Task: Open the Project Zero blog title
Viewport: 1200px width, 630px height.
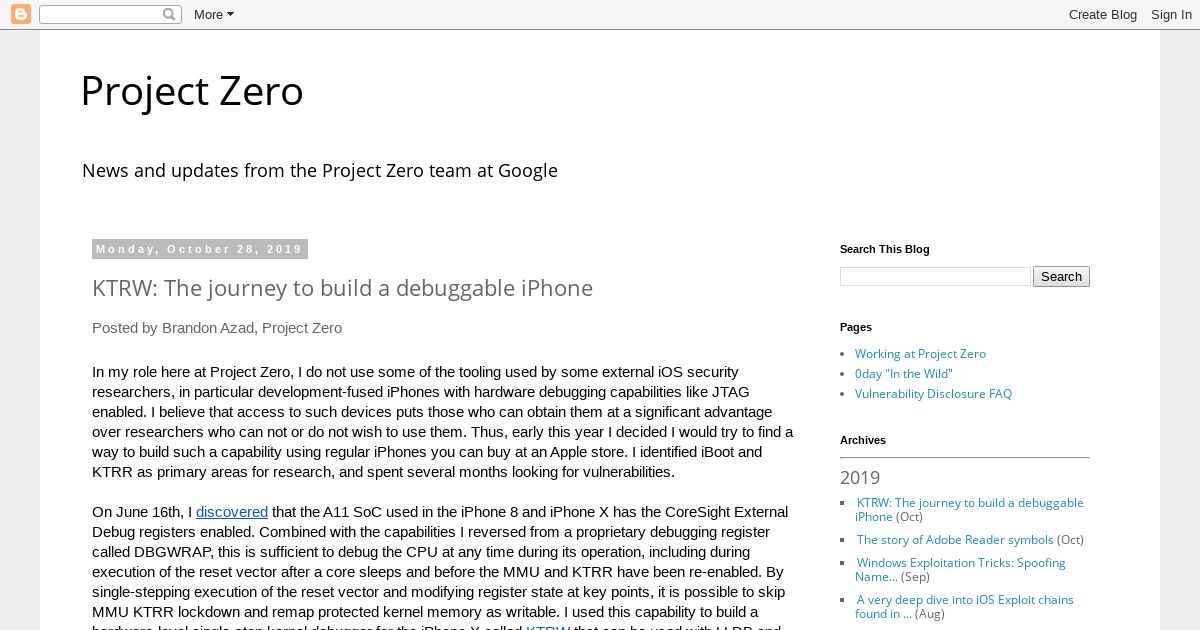Action: [192, 91]
